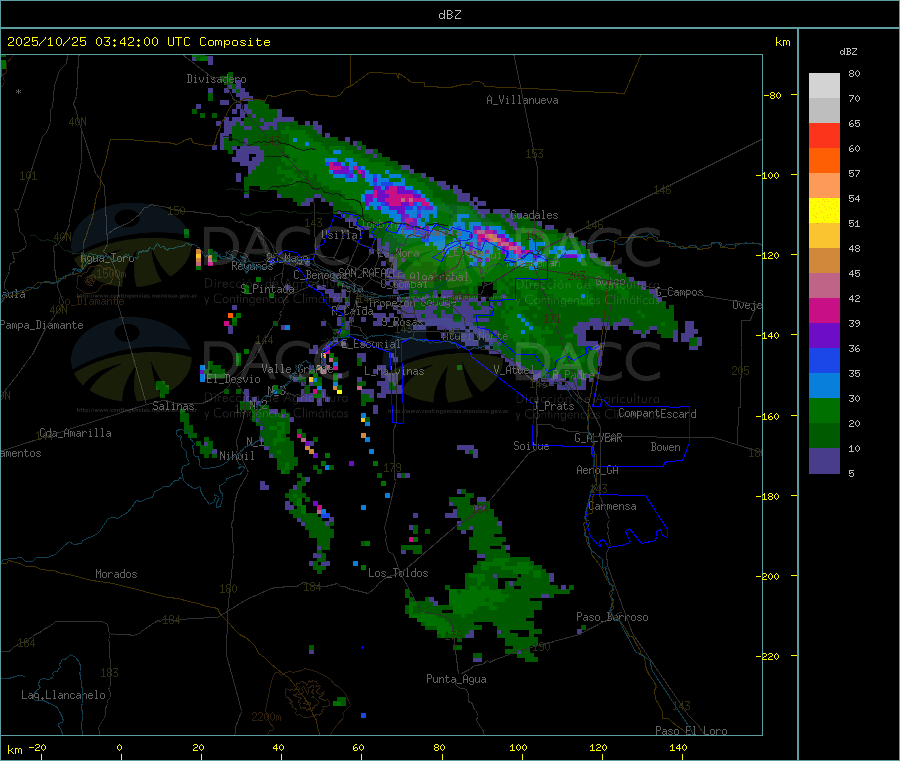Image resolution: width=900 pixels, height=761 pixels.
Task: Click the Cda_Amarilla map label
Action: [x=75, y=433]
